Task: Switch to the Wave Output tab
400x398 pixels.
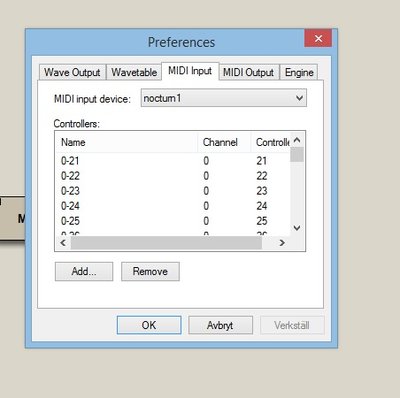Action: point(72,72)
